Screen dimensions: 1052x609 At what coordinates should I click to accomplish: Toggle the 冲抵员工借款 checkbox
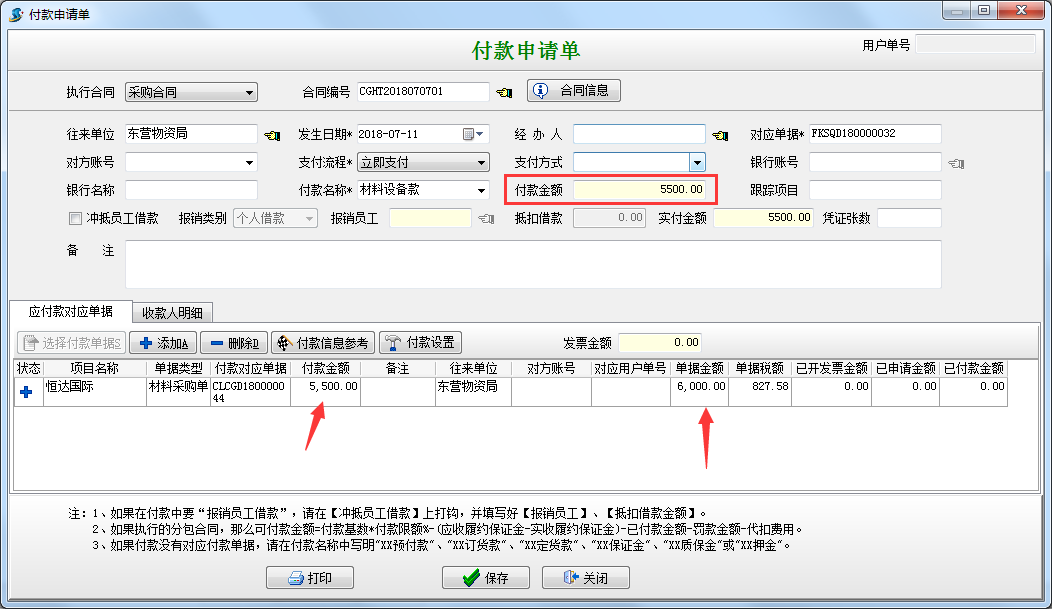point(76,219)
